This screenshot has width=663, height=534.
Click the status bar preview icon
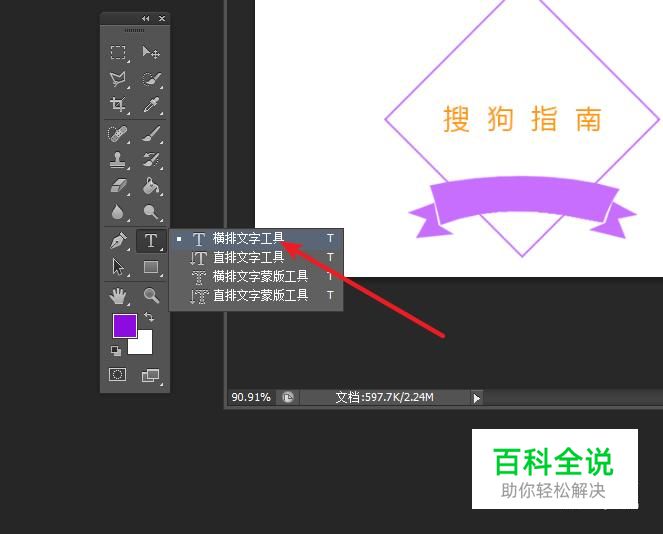[x=288, y=397]
